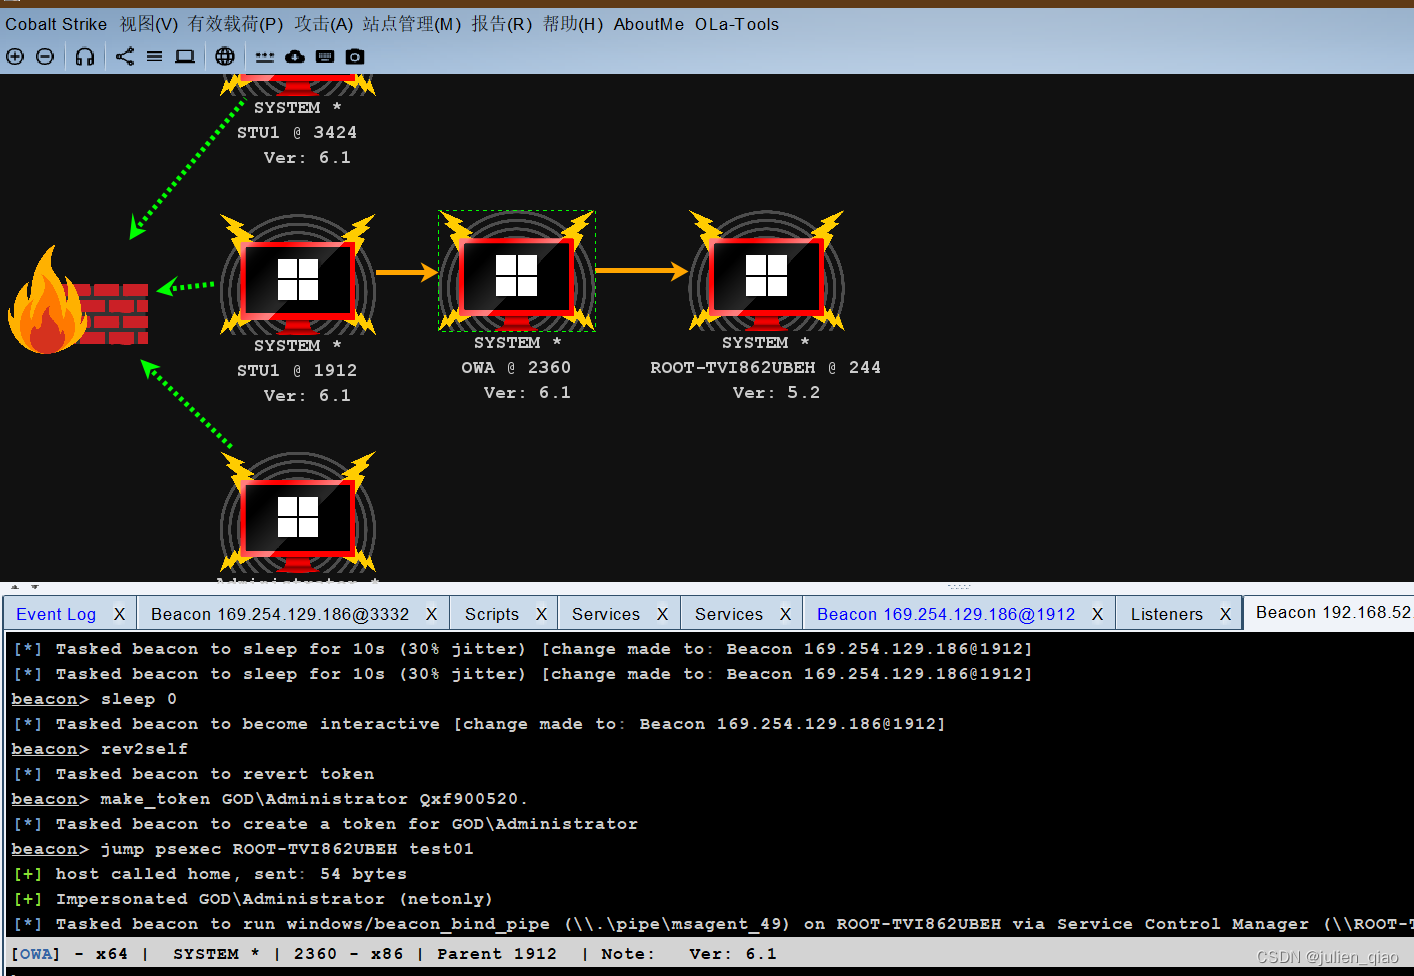Click 'Tasked beacon to become interactive' line
This screenshot has width=1414, height=976.
pyautogui.click(x=479, y=724)
